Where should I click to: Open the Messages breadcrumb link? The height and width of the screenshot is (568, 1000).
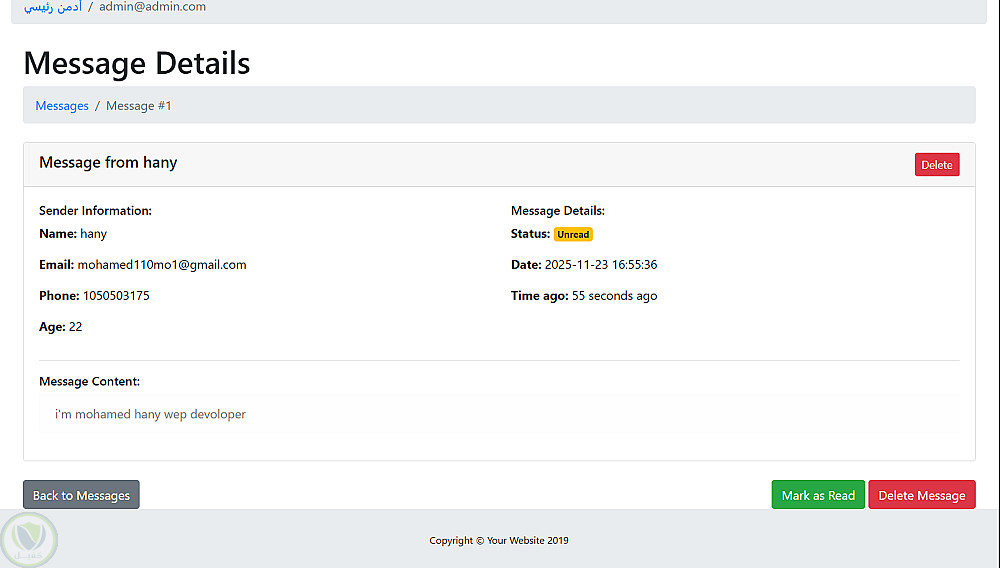tap(62, 106)
